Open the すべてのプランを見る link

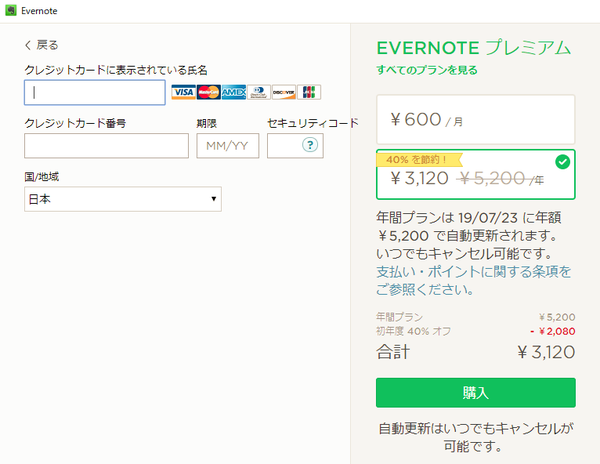pyautogui.click(x=427, y=70)
